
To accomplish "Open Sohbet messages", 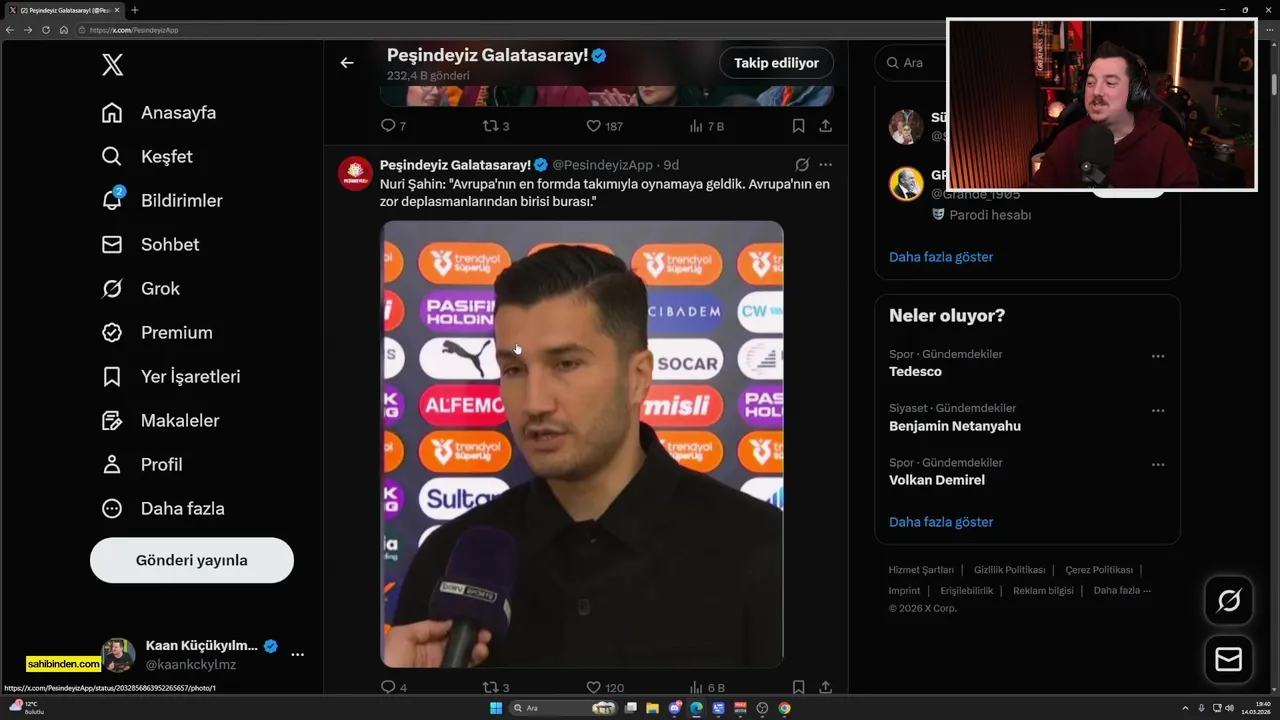I will (150, 245).
